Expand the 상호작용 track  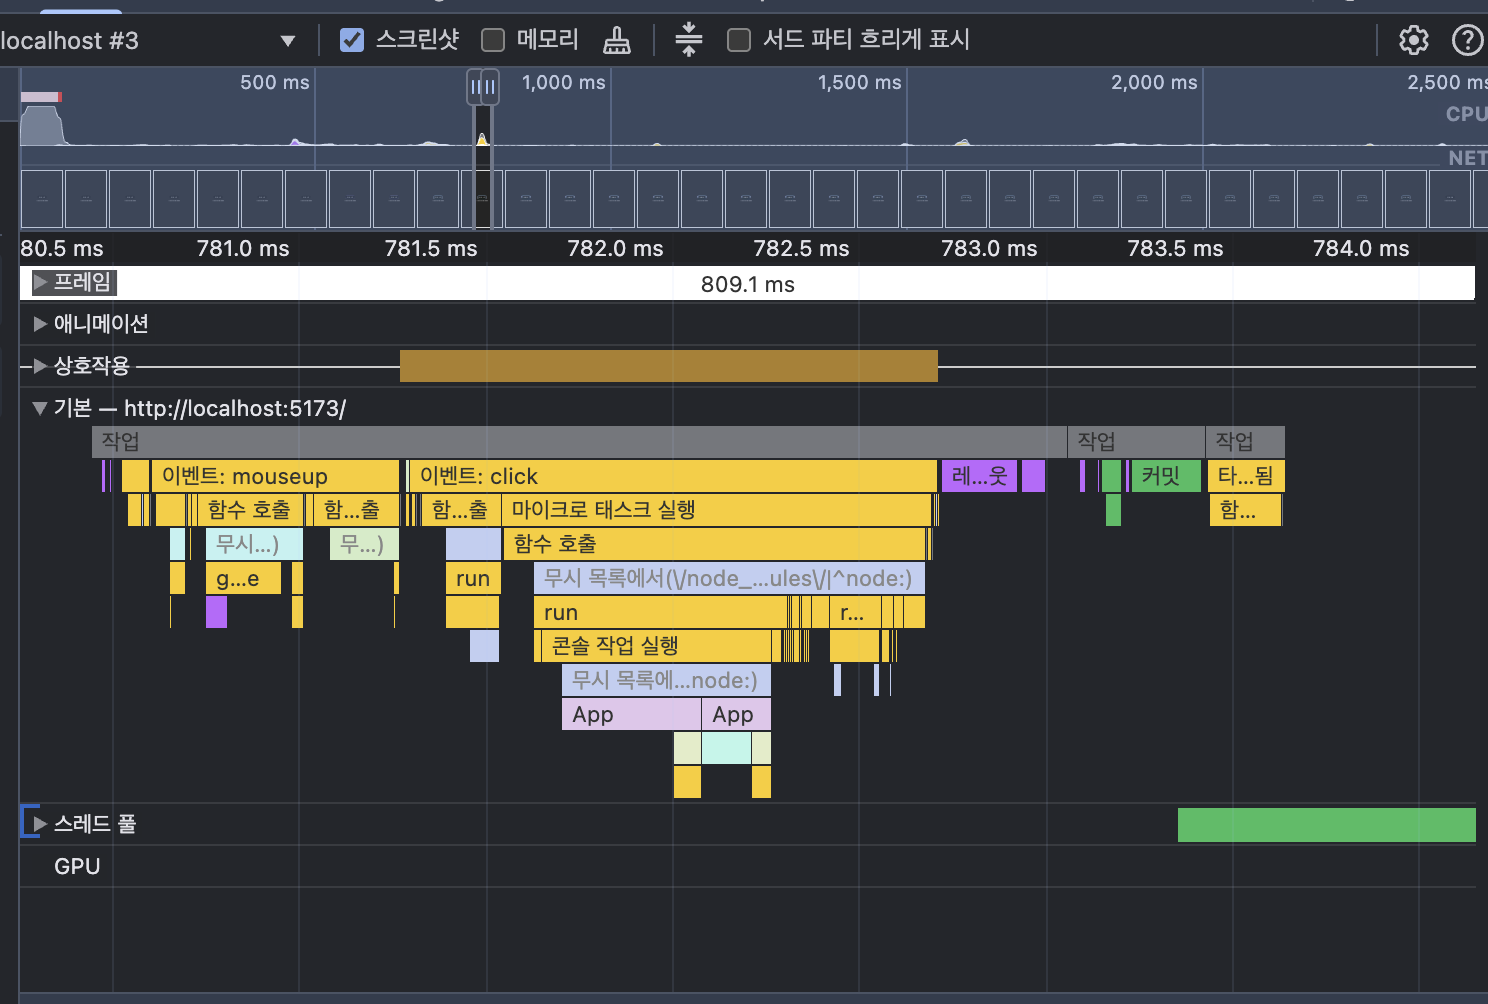click(x=41, y=366)
